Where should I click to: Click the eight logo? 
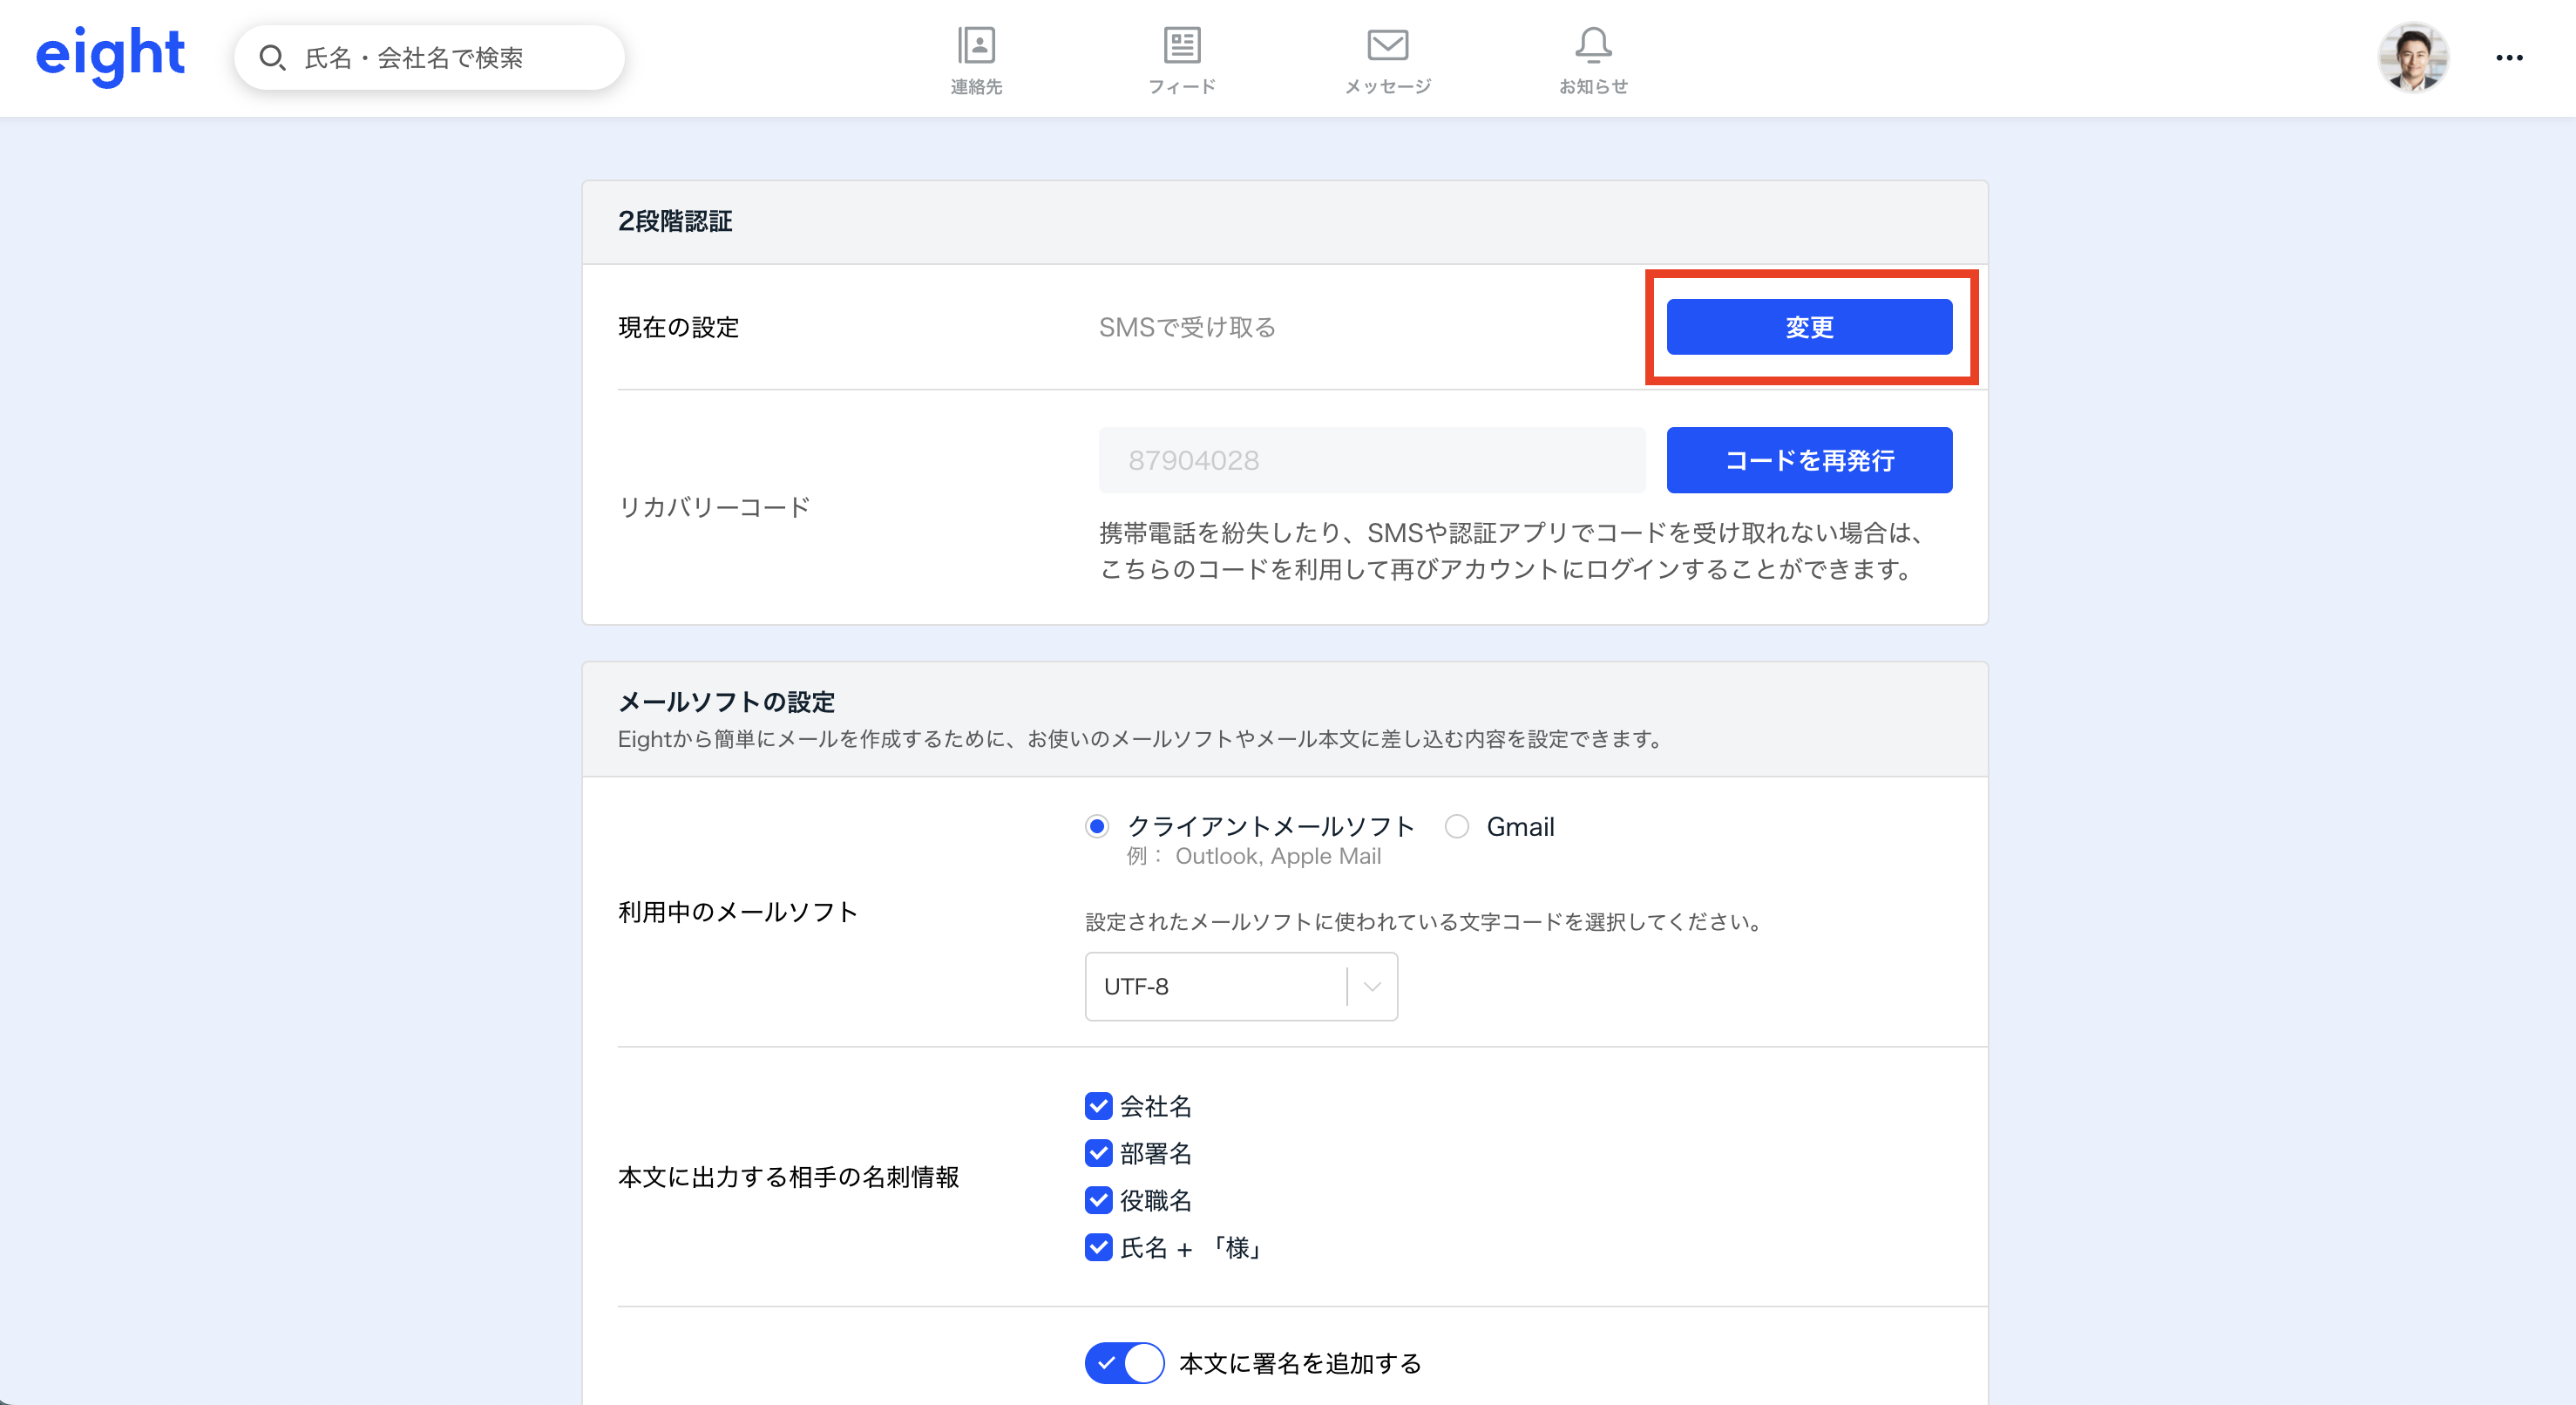pos(110,55)
